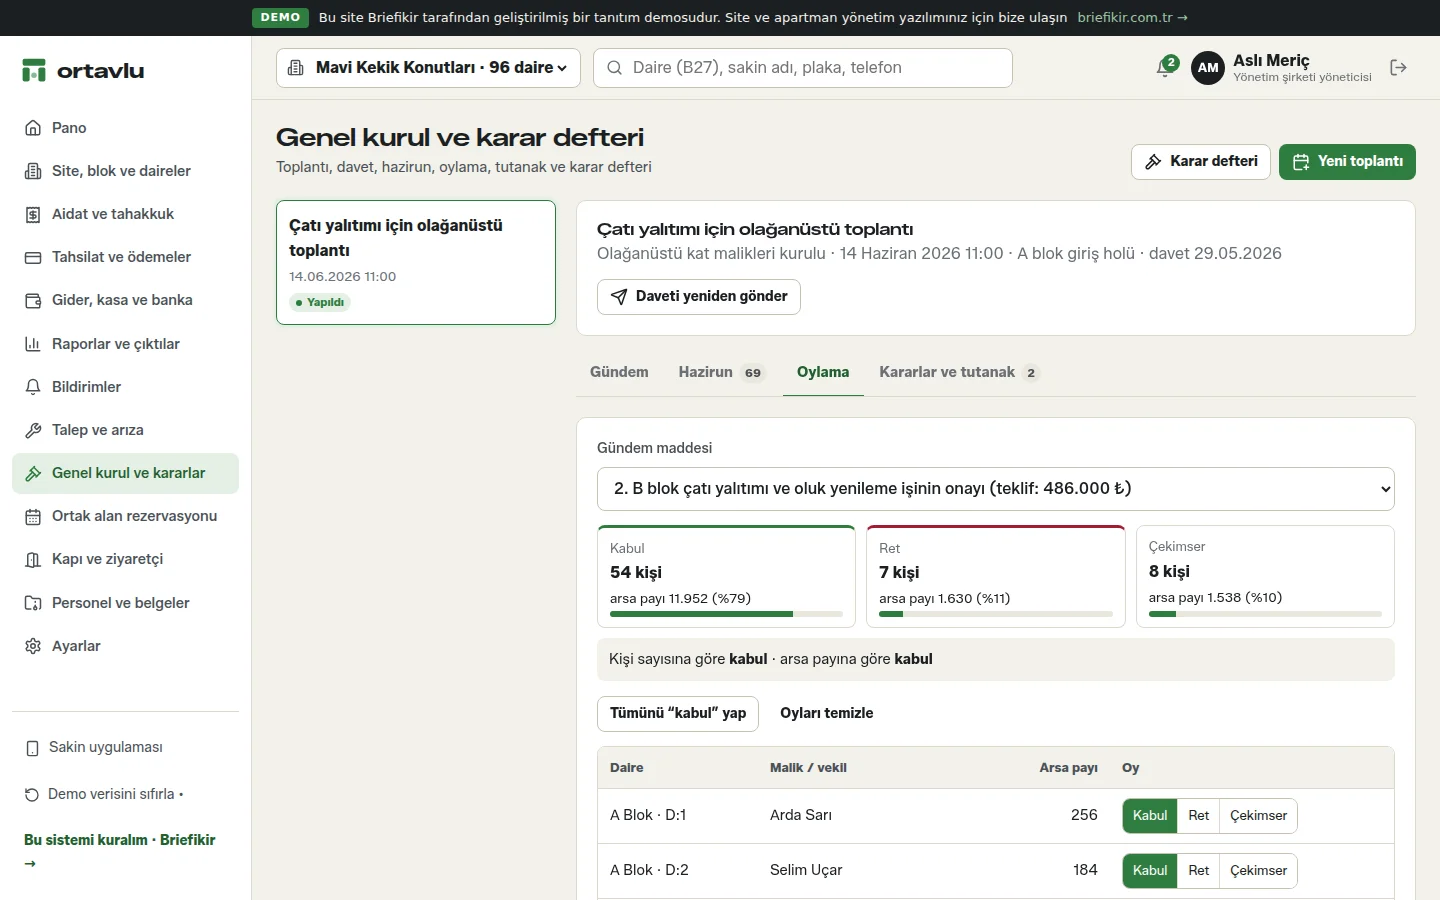This screenshot has height=900, width=1440.
Task: Select Kabul vote for Arda Sarı
Action: 1150,815
